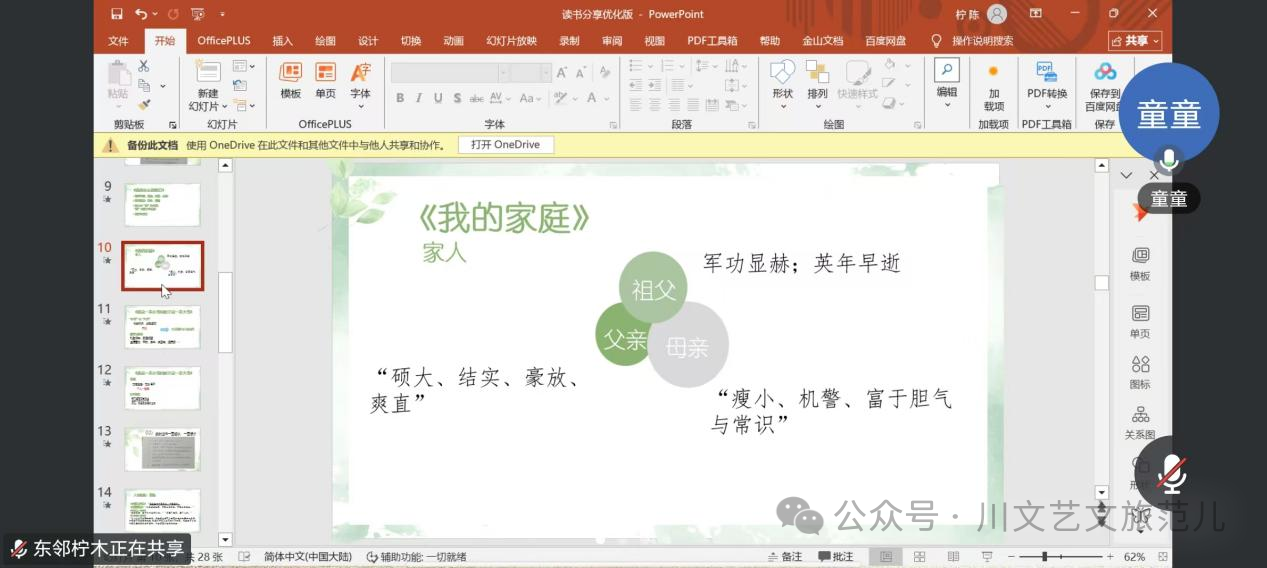Toggle Underline formatting
The image size is (1267, 568).
click(438, 98)
